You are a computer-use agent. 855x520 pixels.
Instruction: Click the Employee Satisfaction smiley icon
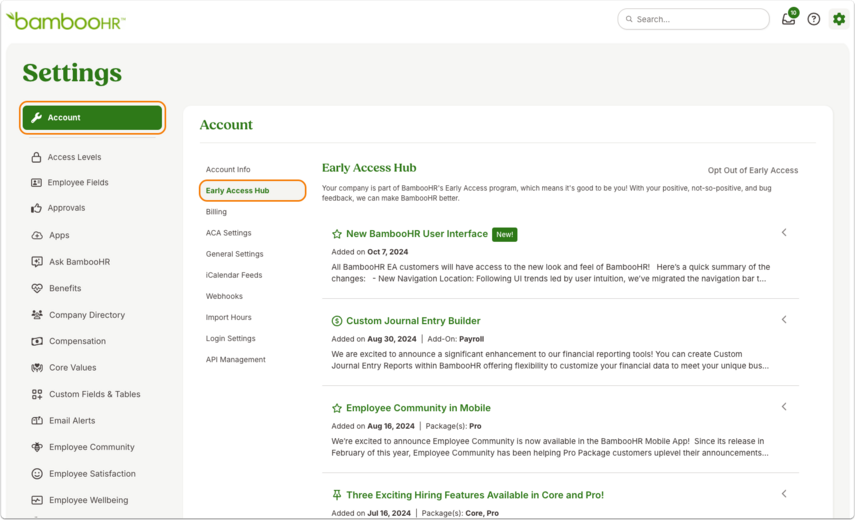coord(37,474)
